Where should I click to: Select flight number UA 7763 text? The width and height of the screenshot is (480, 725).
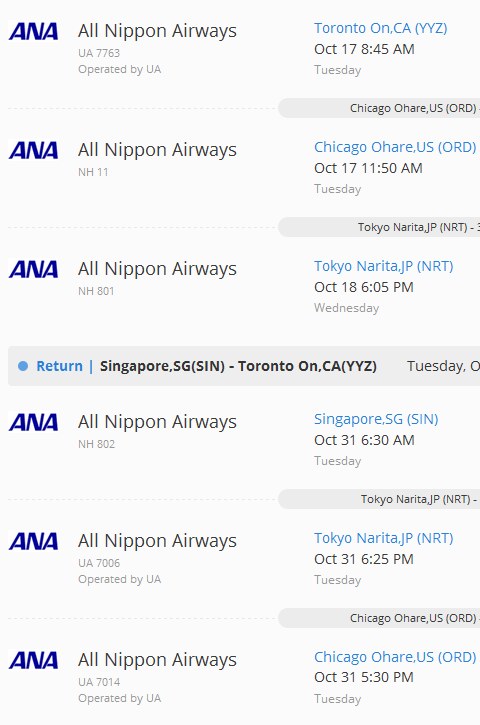tap(99, 53)
